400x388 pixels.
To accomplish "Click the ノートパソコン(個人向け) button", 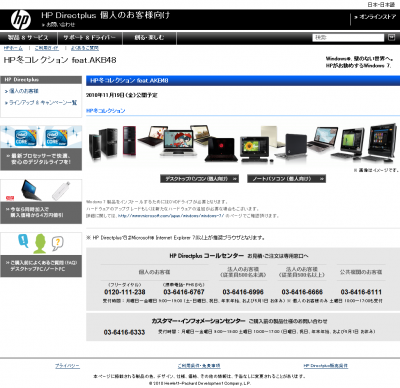I will pyautogui.click(x=286, y=179).
